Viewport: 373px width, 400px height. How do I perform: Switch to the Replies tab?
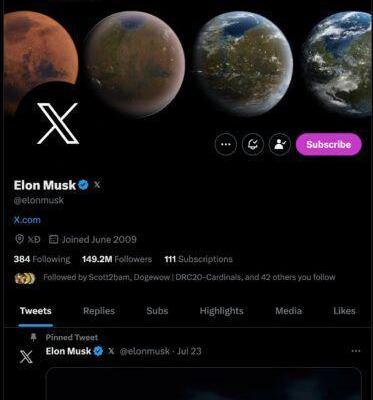(99, 311)
